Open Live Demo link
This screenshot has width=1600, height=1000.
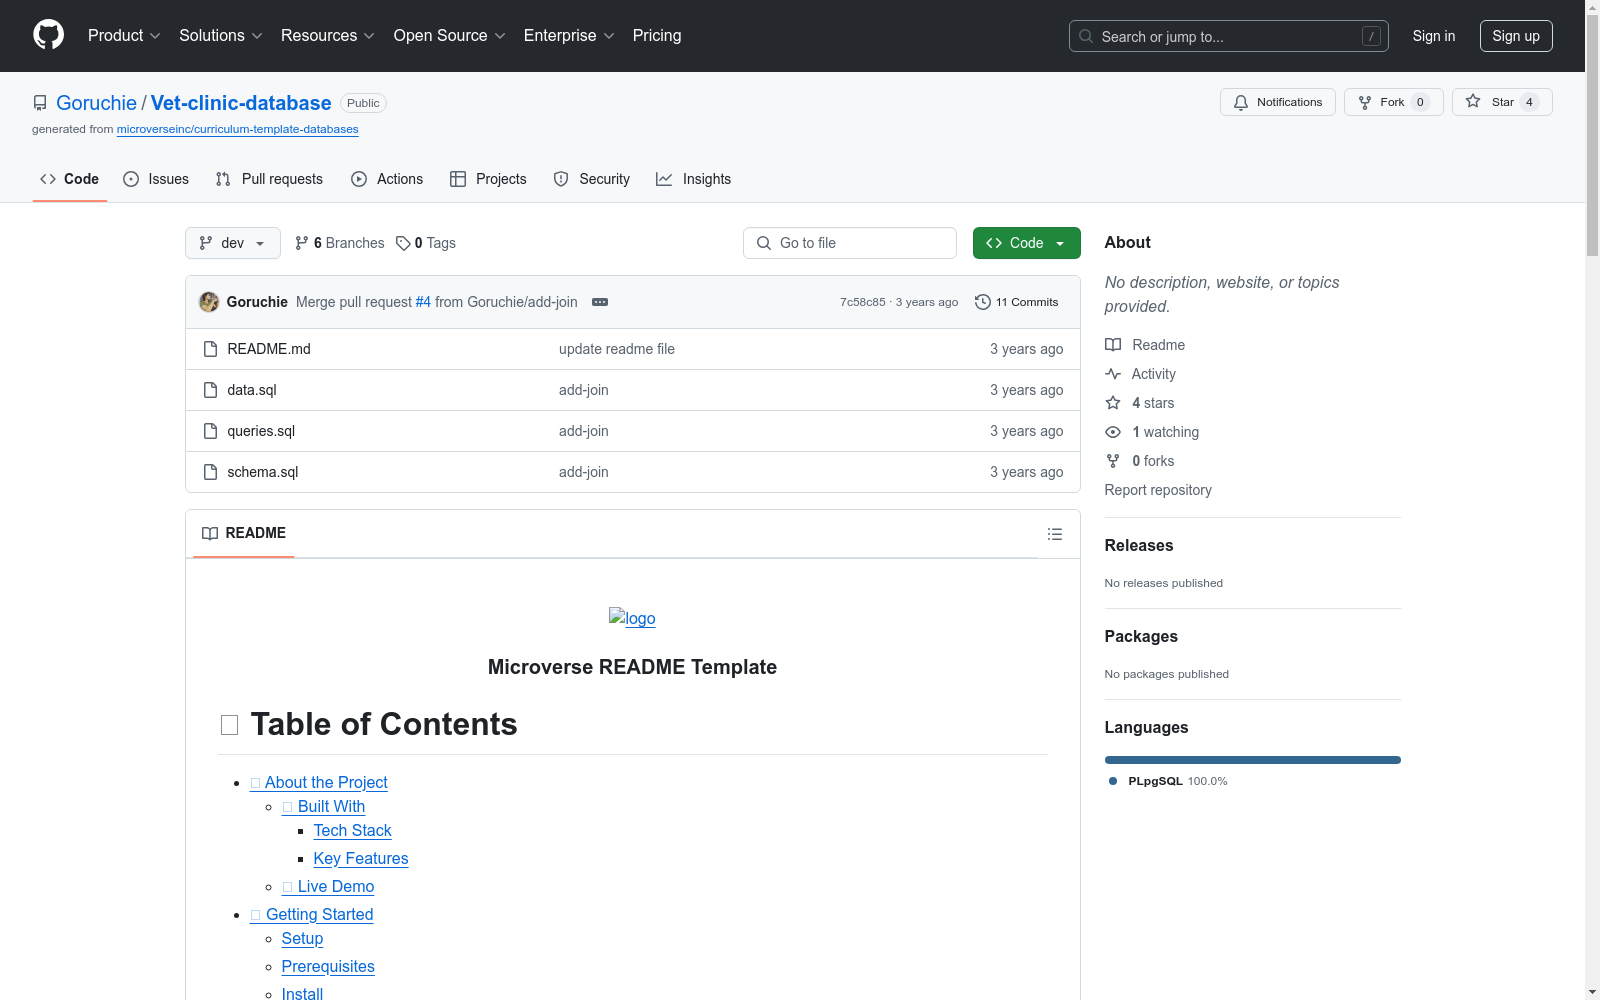click(328, 886)
